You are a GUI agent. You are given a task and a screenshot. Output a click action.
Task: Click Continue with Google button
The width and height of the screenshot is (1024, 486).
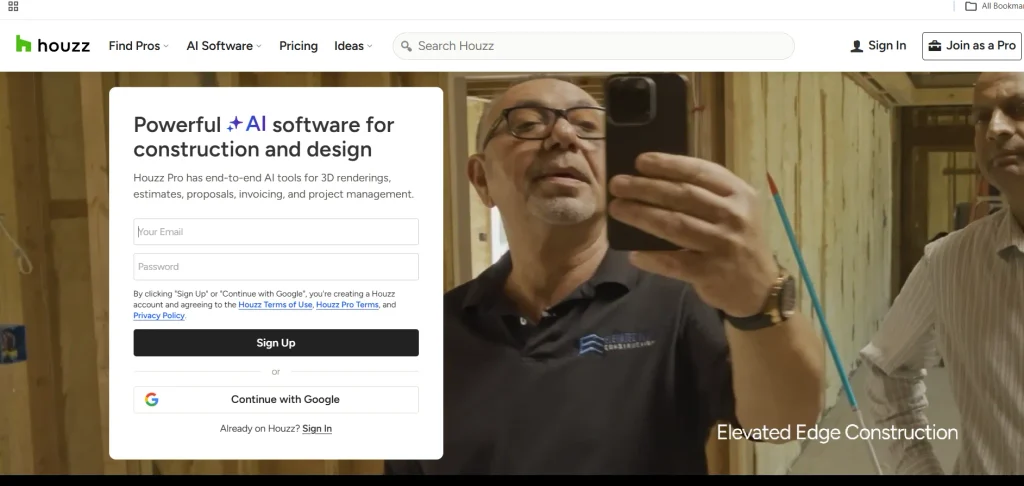[x=276, y=399]
